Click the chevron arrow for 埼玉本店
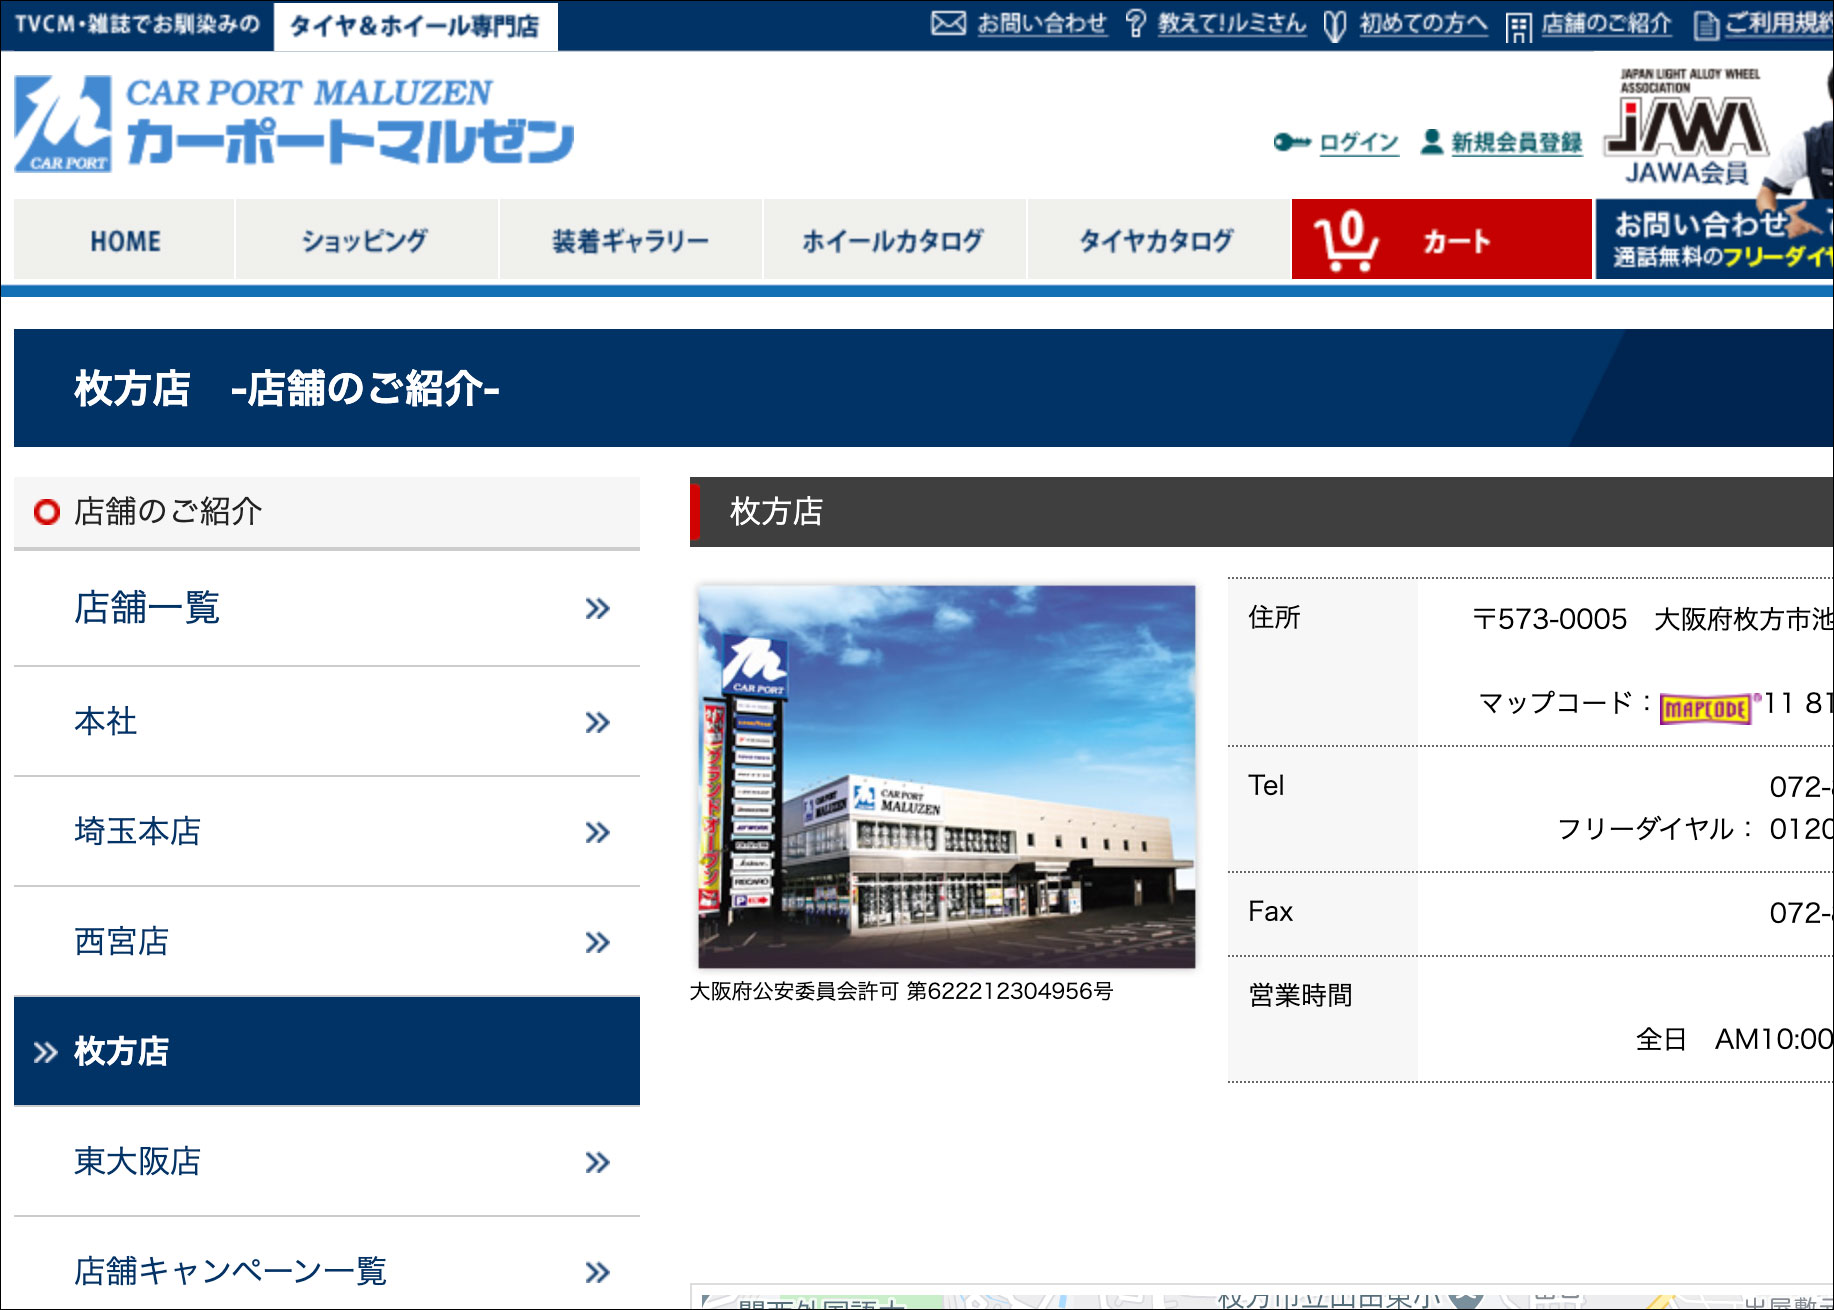 coord(597,832)
